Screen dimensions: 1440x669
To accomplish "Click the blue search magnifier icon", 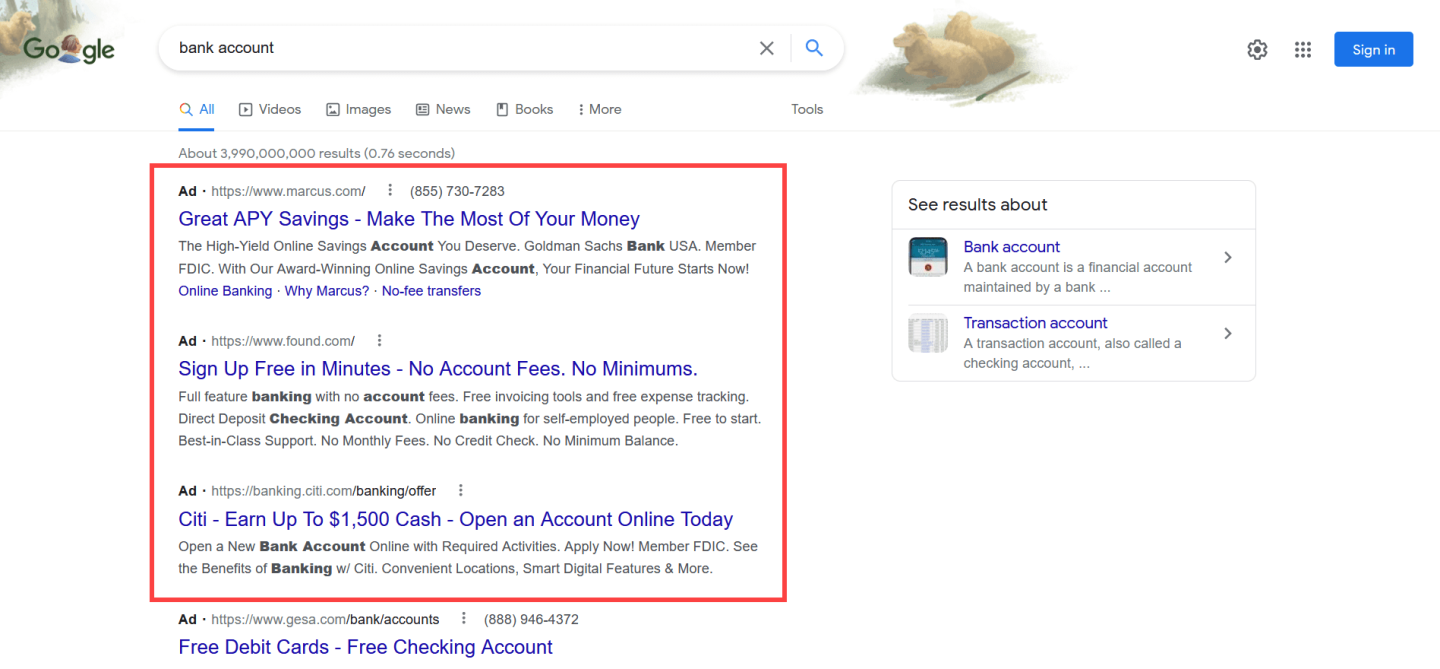I will click(x=814, y=48).
